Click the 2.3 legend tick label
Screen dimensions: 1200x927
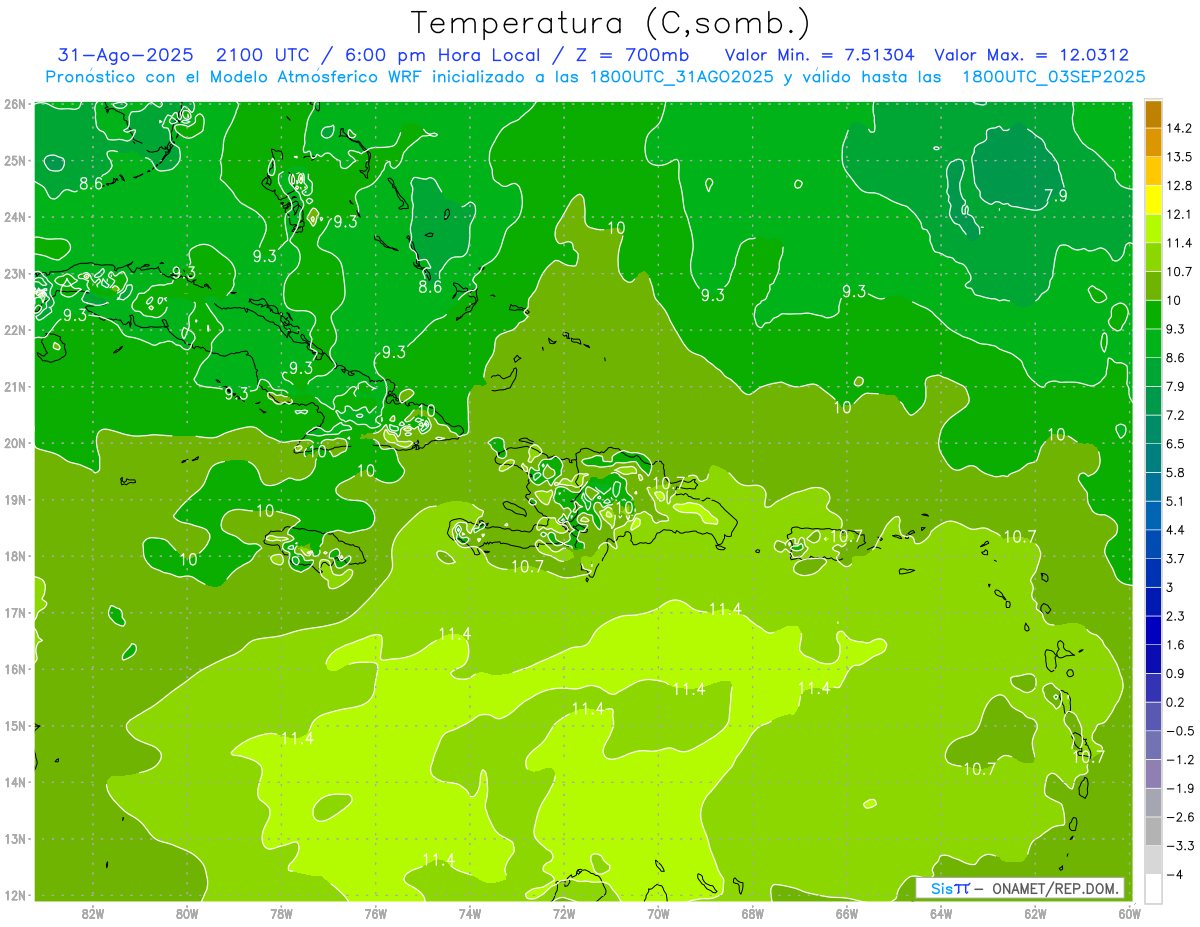pos(1177,616)
